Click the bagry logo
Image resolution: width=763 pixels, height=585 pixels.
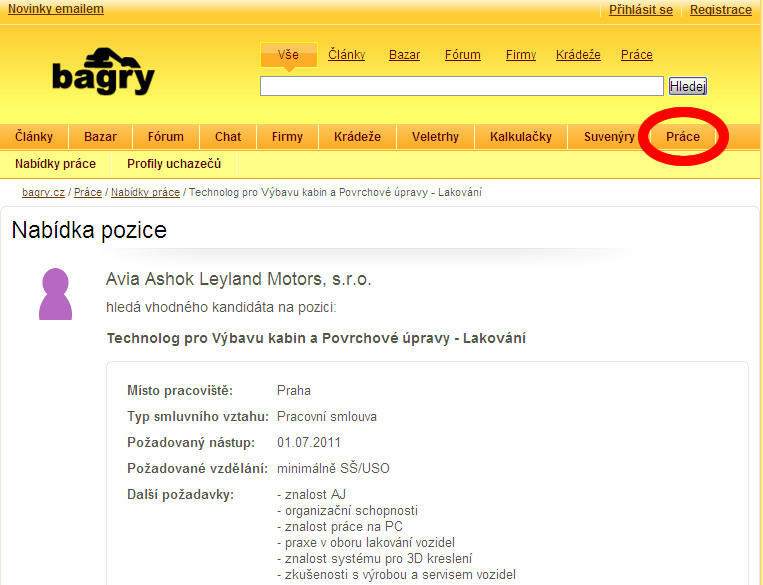(103, 72)
